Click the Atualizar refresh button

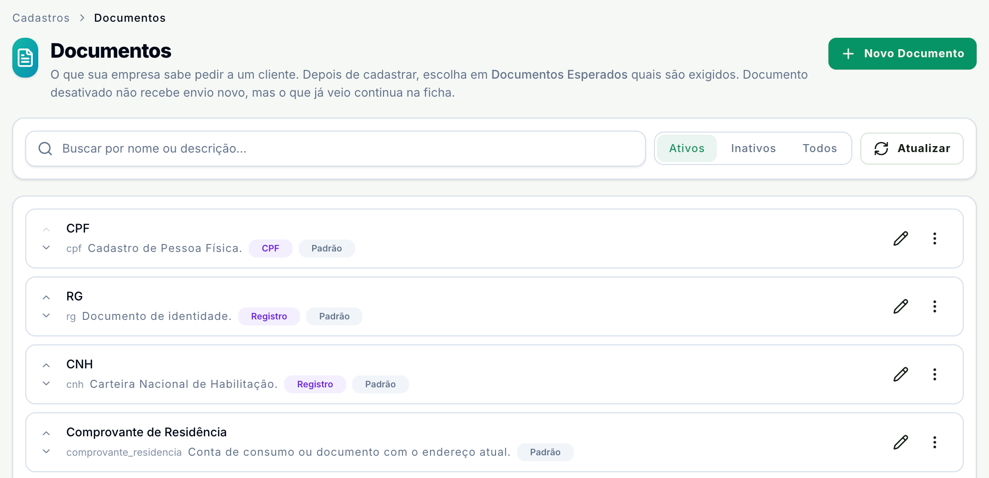(x=911, y=149)
